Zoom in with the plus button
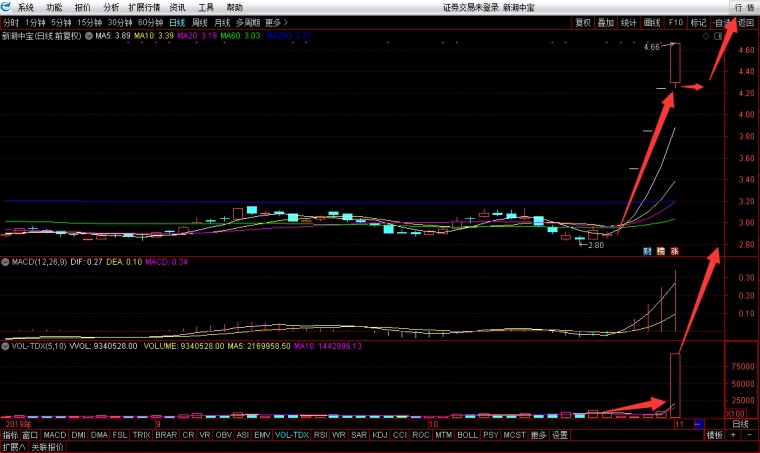This screenshot has width=760, height=453. (x=732, y=435)
